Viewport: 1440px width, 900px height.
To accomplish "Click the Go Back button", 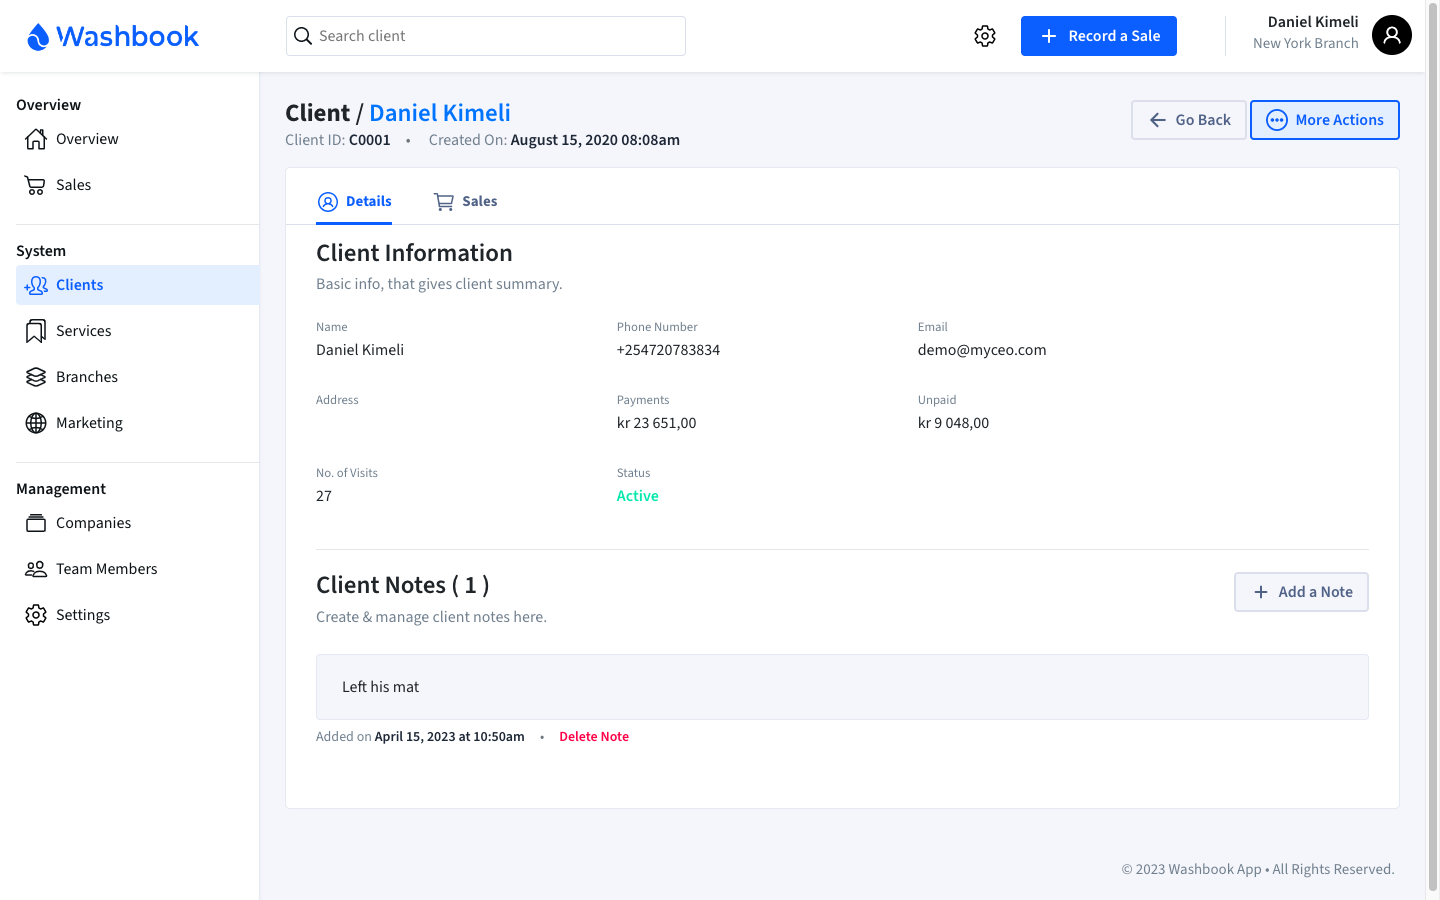I will (x=1188, y=119).
